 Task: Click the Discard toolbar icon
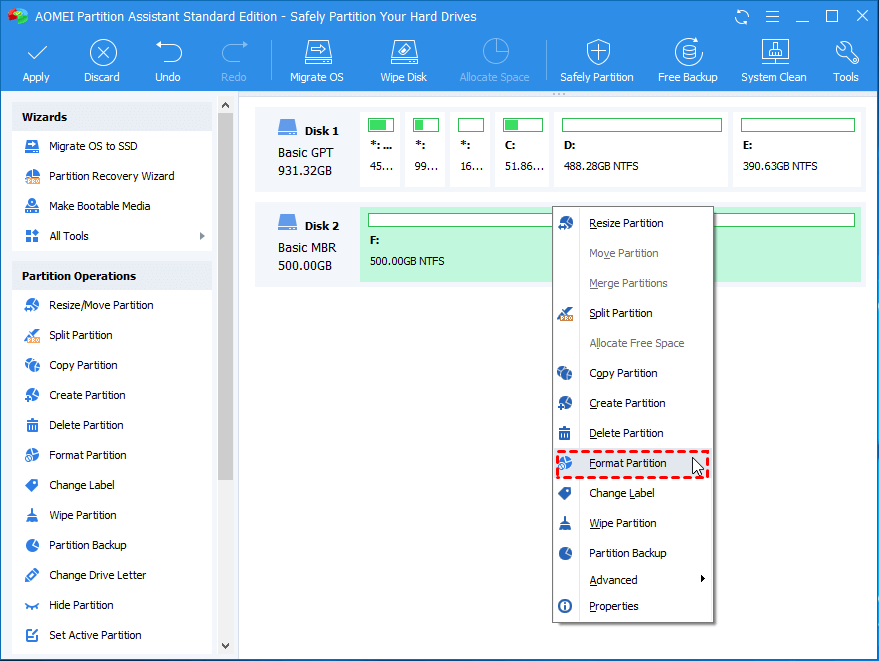point(102,60)
